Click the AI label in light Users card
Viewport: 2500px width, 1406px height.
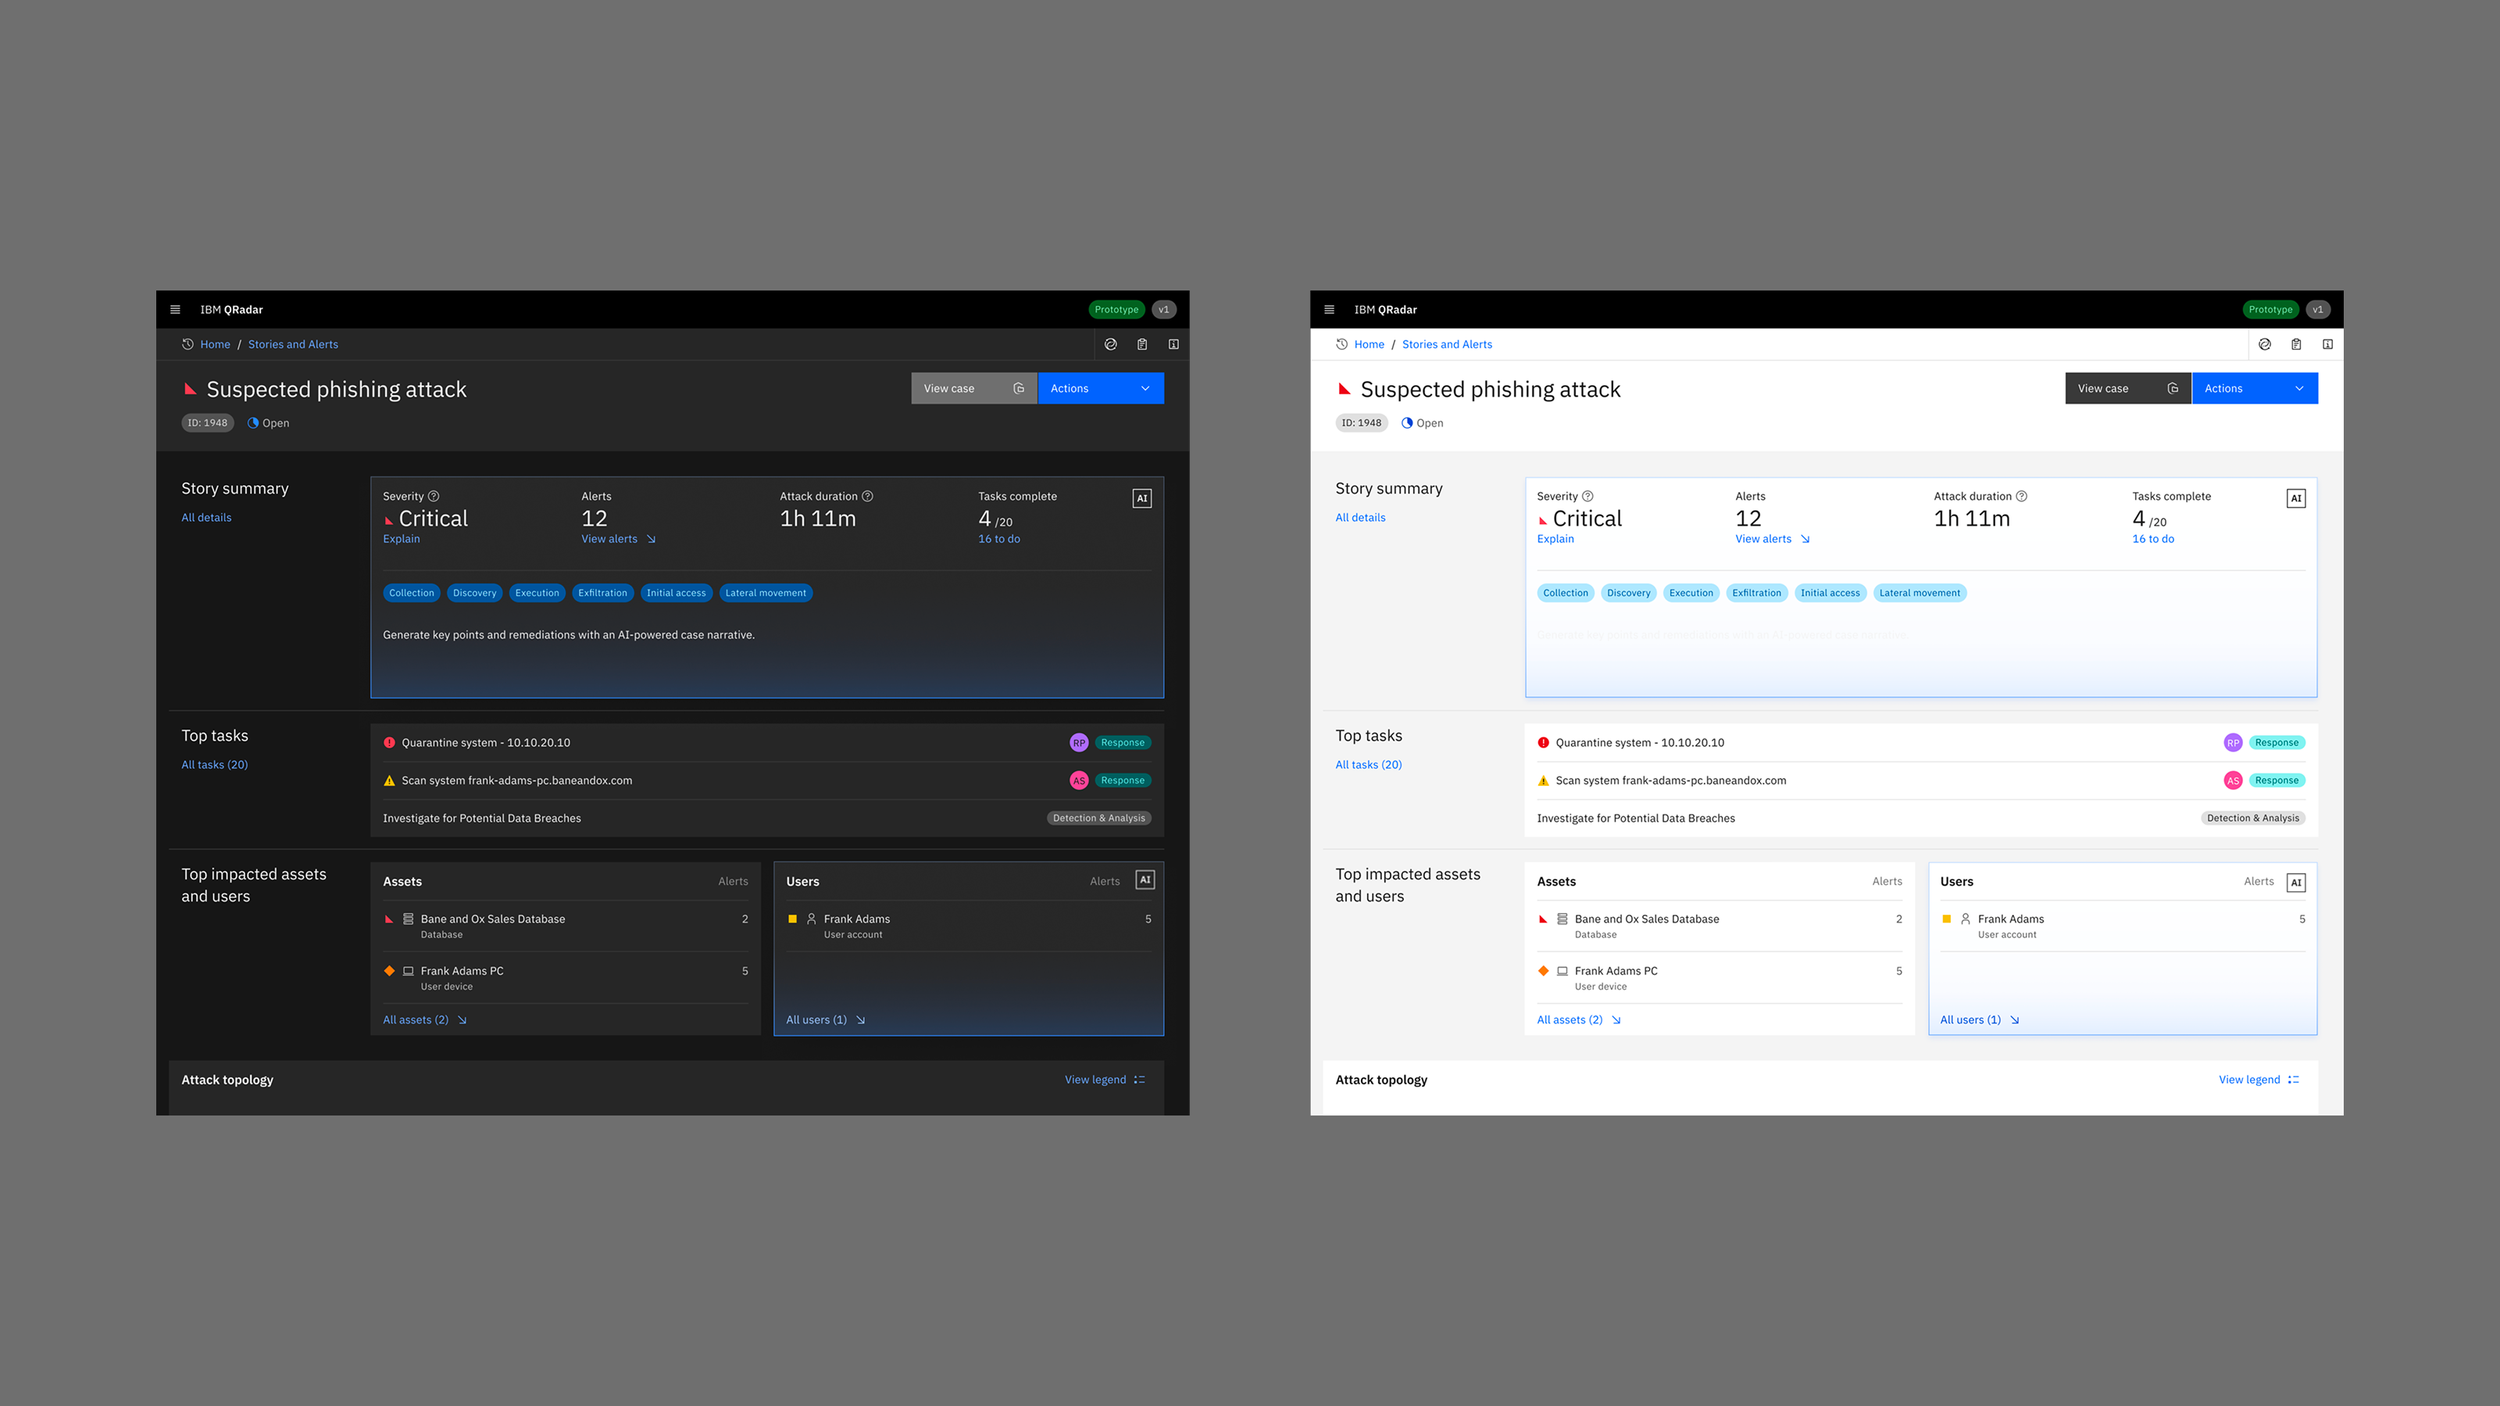2296,882
